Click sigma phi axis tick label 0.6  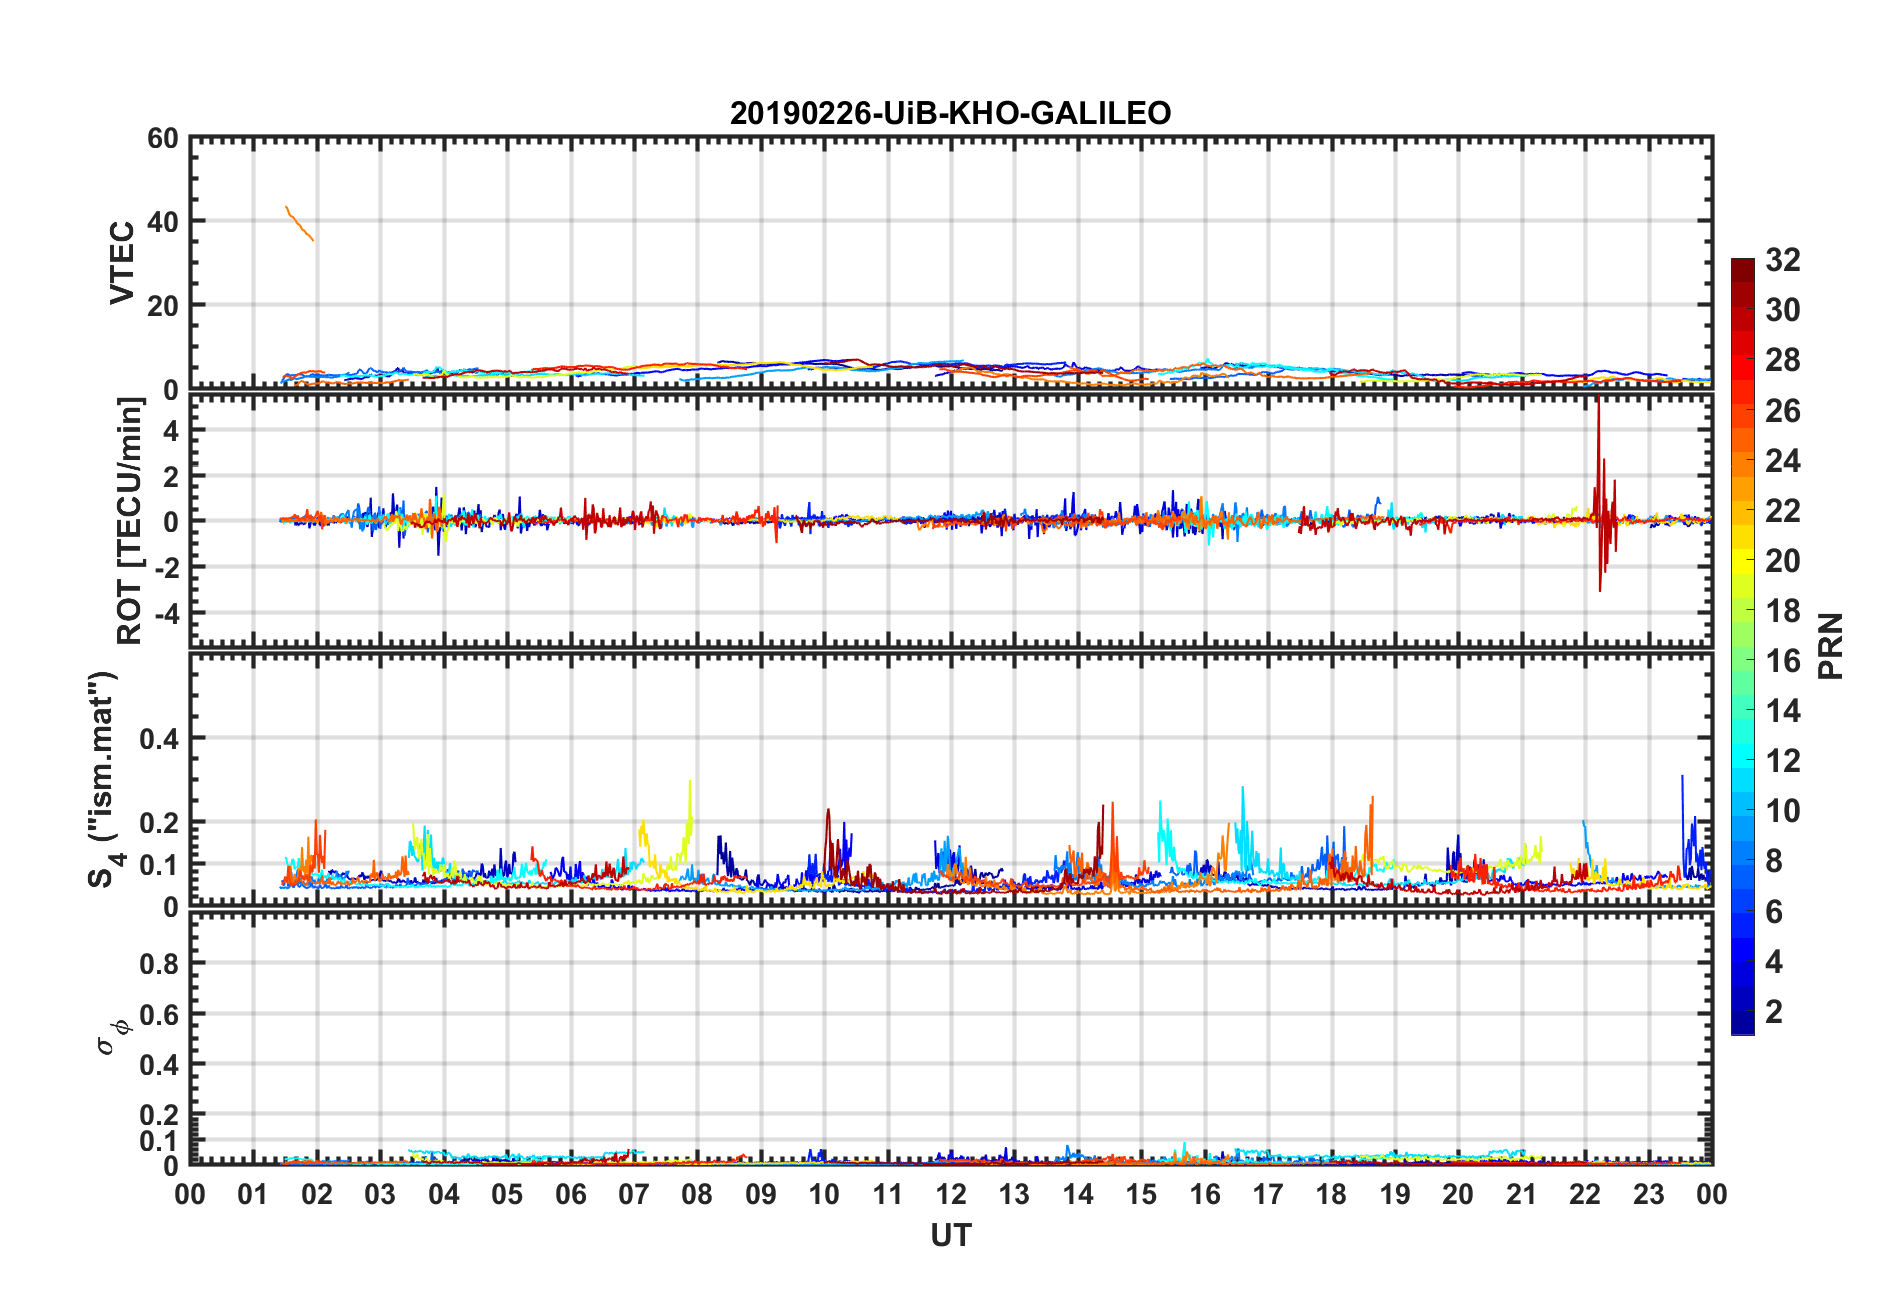pos(159,1015)
